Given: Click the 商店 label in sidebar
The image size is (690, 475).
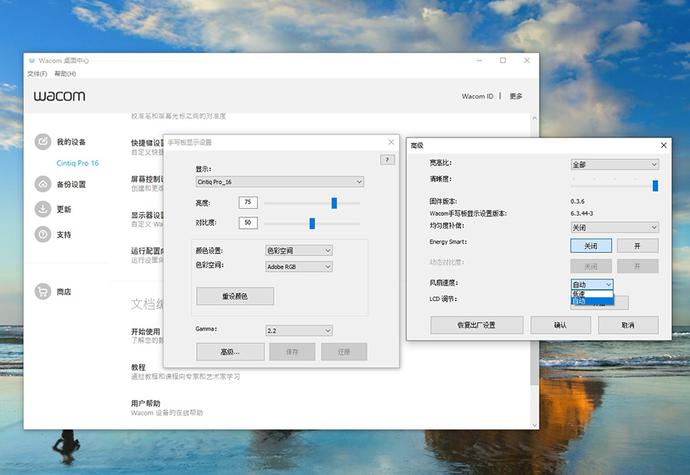Looking at the screenshot, I should click(64, 291).
